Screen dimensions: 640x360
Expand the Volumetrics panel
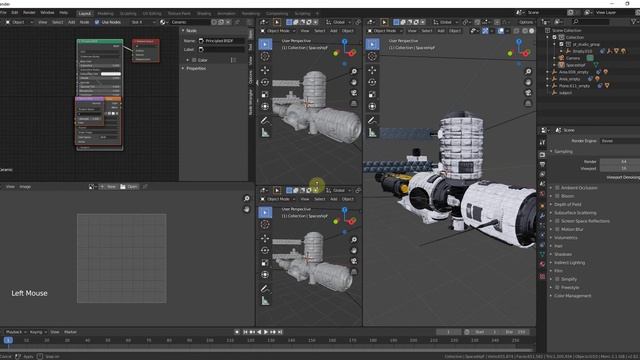(x=566, y=238)
